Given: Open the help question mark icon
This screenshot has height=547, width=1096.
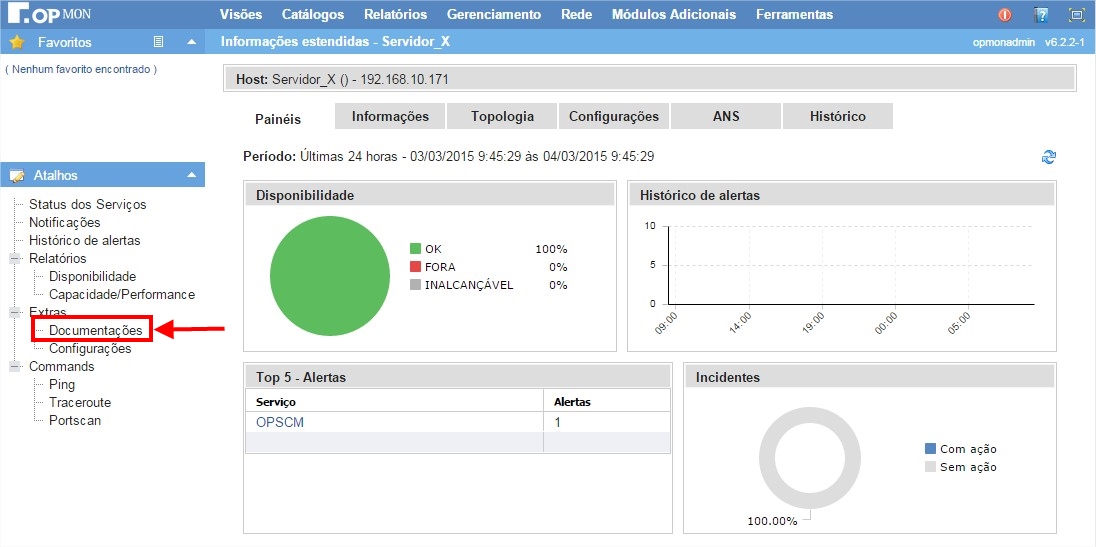Looking at the screenshot, I should pos(1041,15).
